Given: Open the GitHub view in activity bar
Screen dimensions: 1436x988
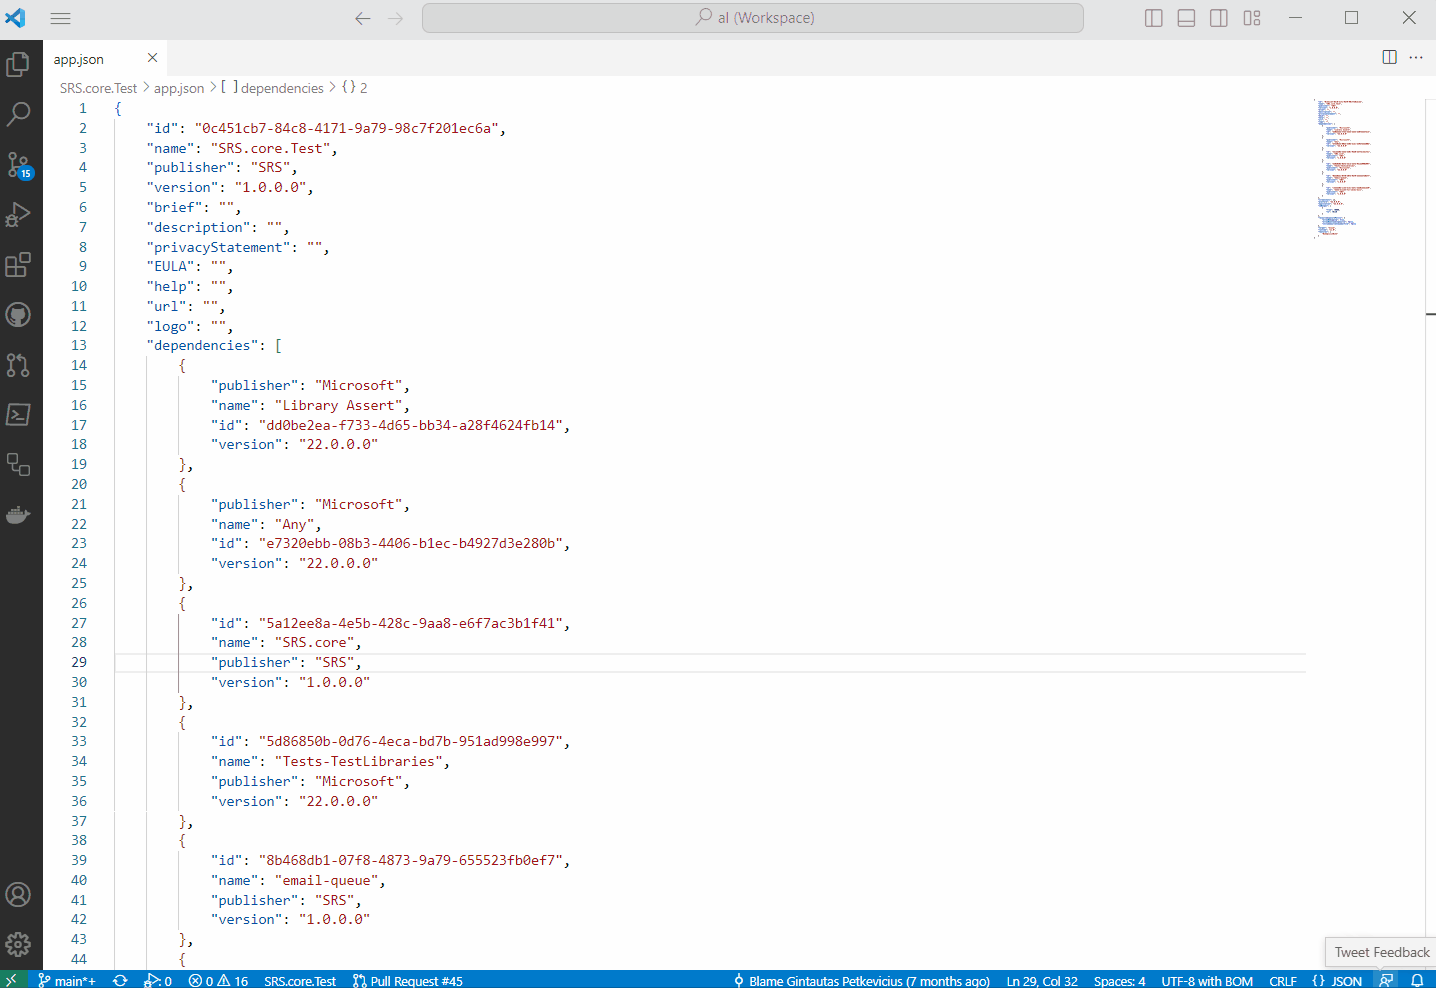Looking at the screenshot, I should tap(18, 314).
